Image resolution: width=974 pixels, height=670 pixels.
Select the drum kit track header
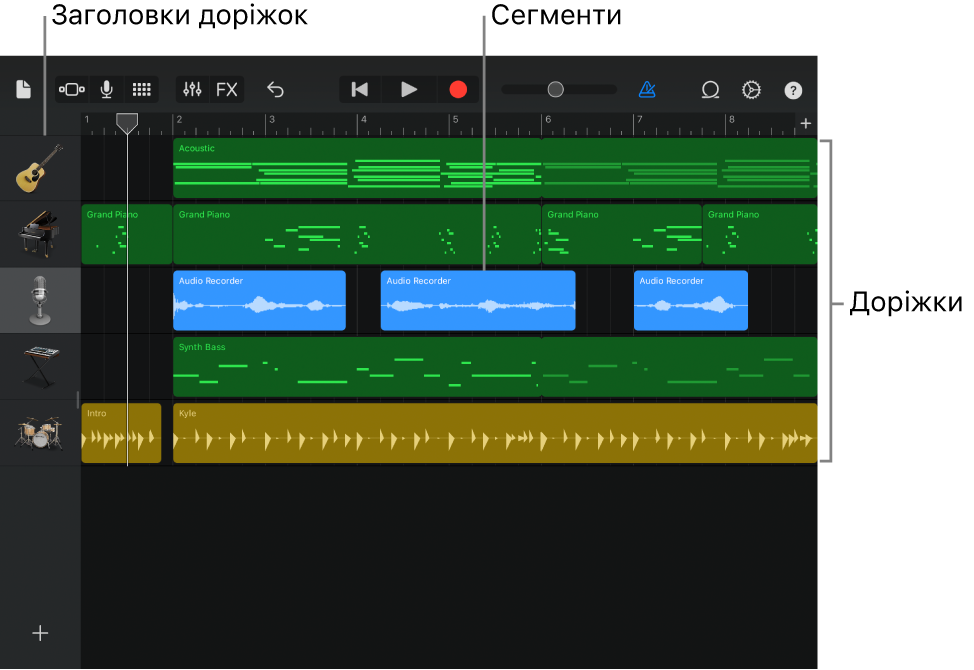coord(40,433)
